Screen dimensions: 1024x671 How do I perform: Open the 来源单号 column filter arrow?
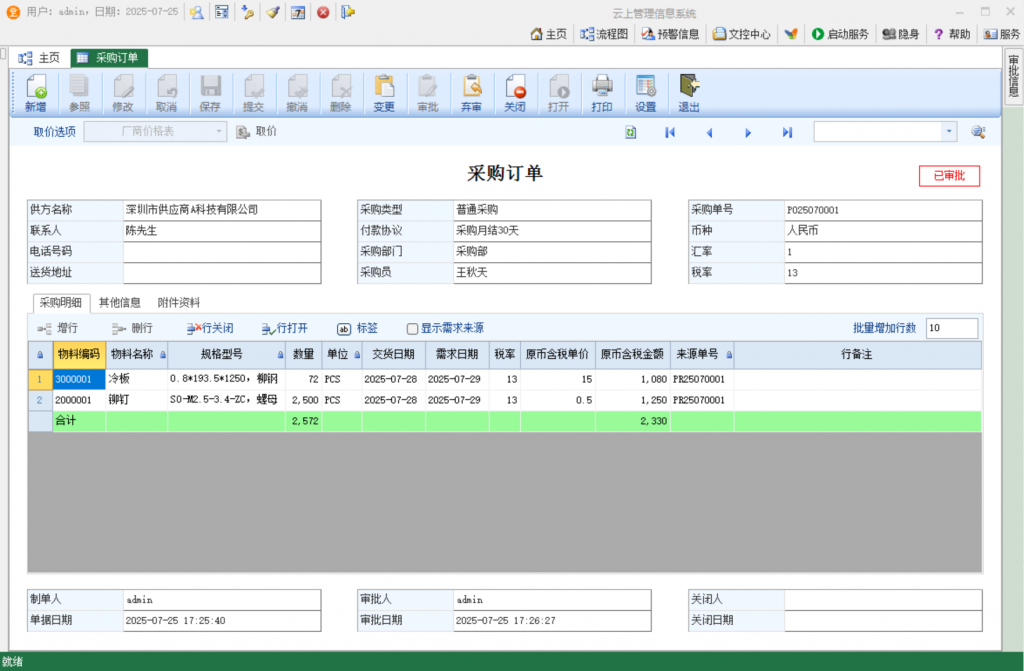tap(729, 355)
